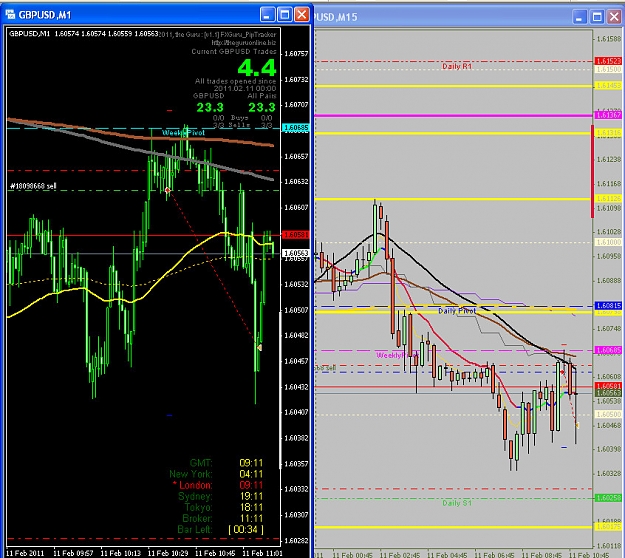Select the #18098668 sell order label
Image resolution: width=625 pixels, height=558 pixels.
click(x=33, y=186)
